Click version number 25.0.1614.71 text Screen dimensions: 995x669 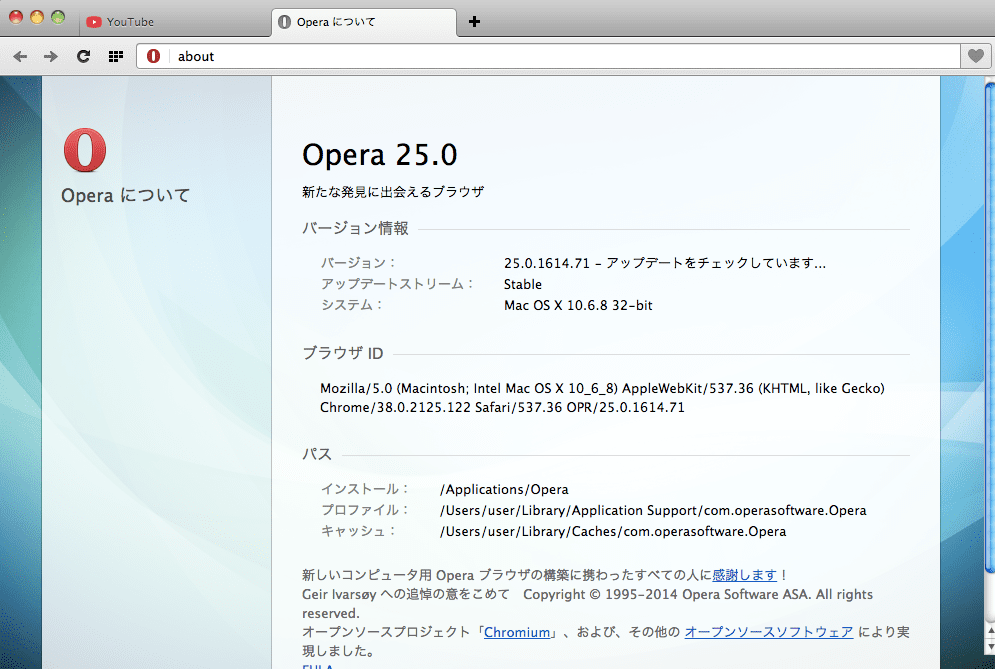(547, 263)
